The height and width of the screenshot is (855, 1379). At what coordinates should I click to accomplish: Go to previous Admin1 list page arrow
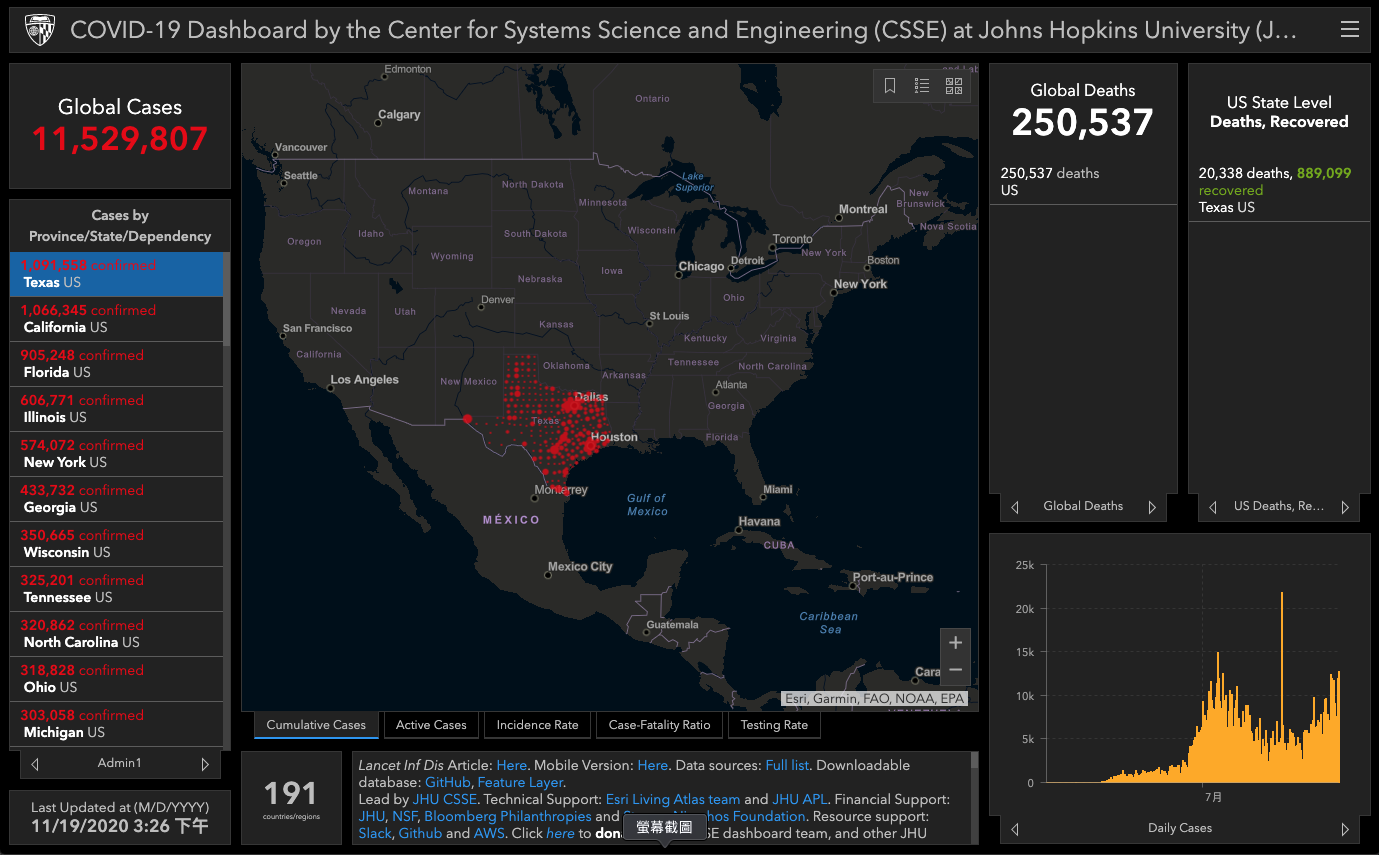35,764
